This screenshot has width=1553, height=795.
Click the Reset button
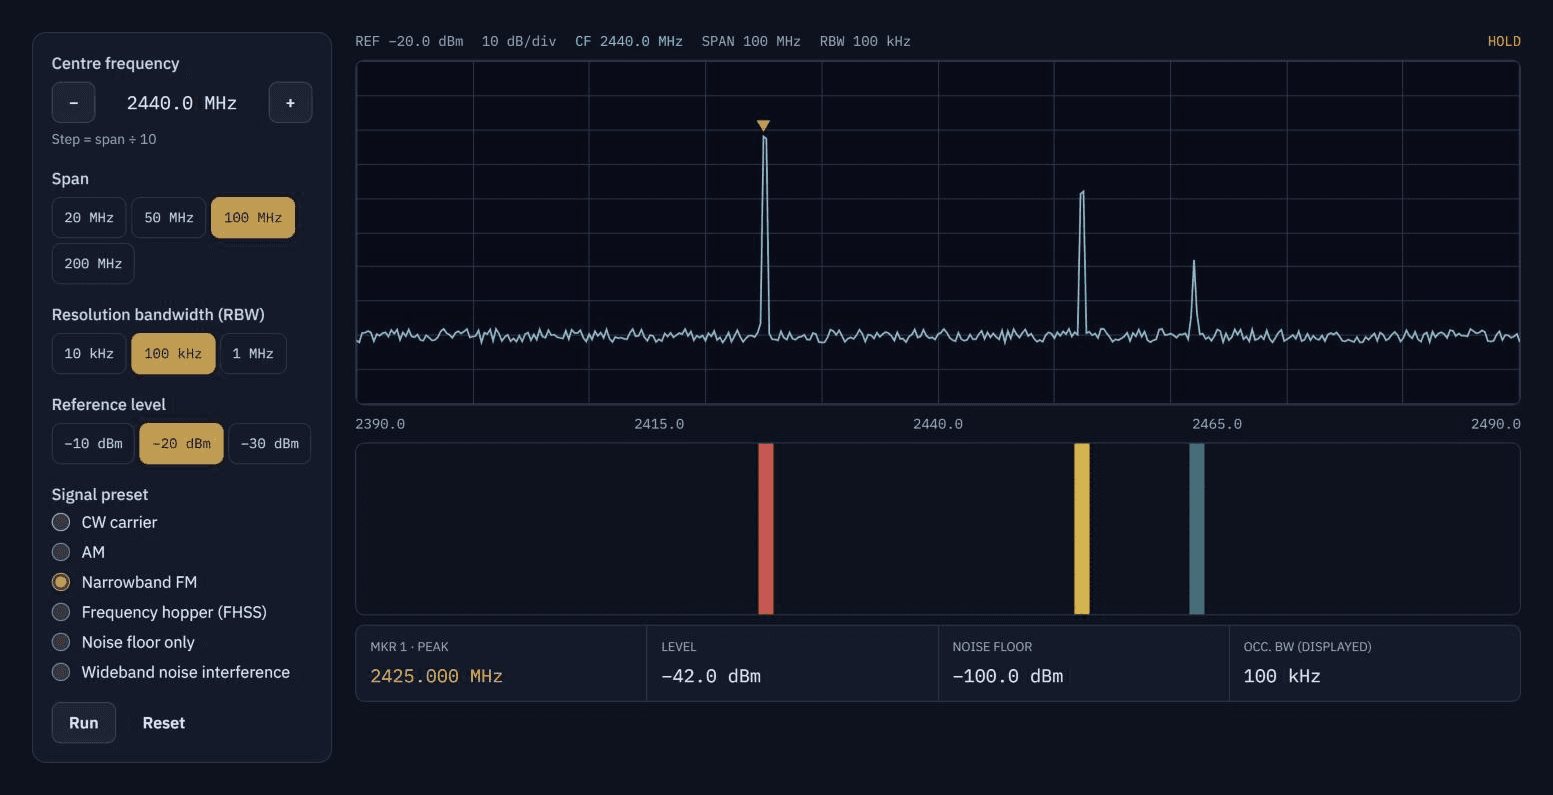(x=164, y=722)
